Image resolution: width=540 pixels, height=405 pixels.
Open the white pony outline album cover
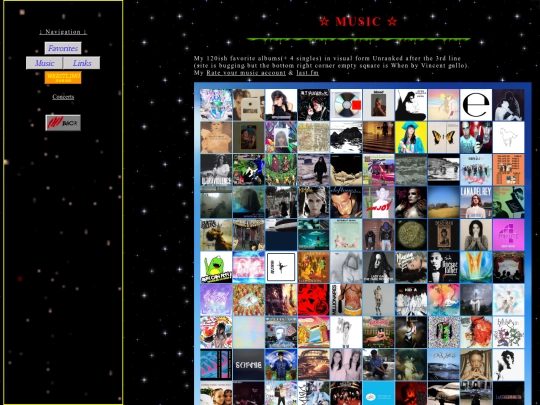(x=508, y=137)
